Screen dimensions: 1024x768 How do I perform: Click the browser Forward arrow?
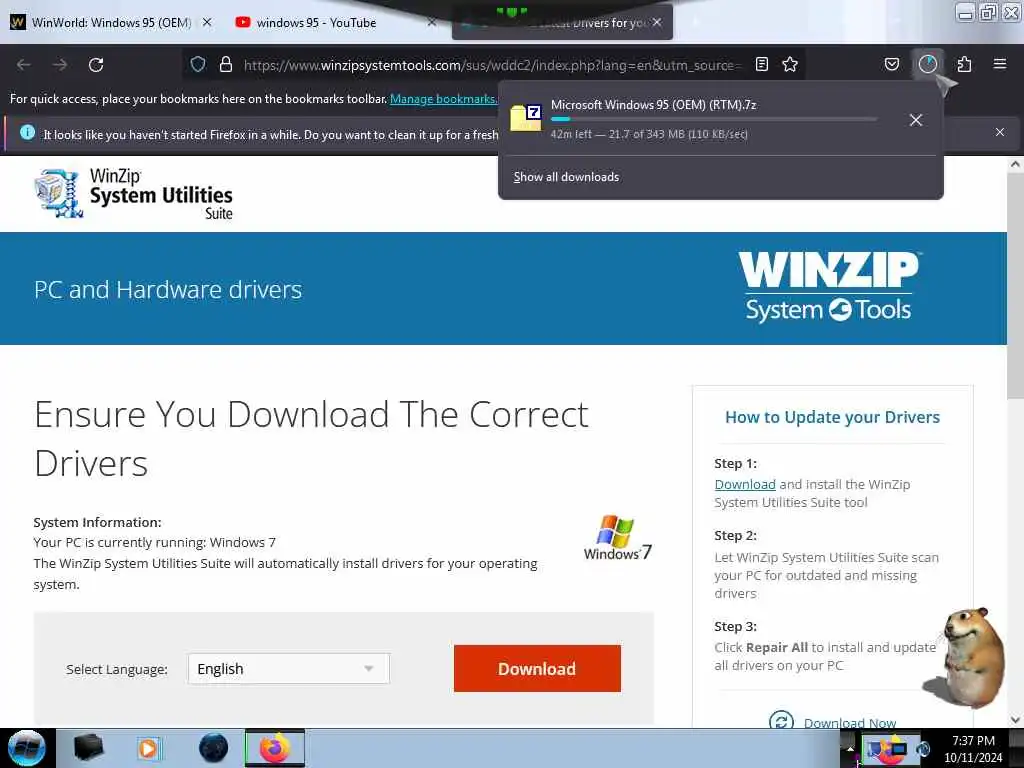coord(60,65)
